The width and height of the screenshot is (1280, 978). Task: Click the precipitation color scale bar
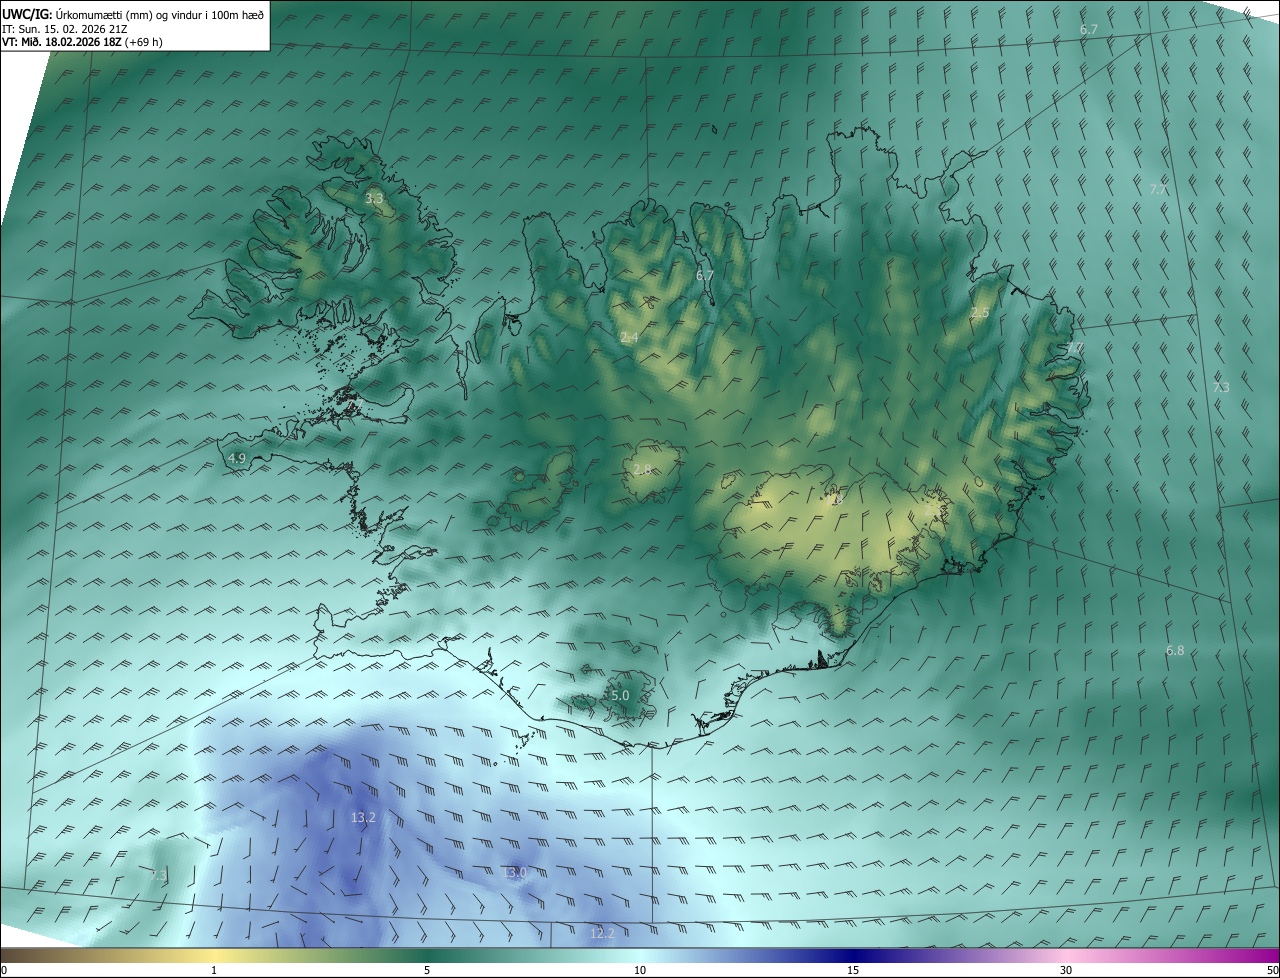[640, 954]
